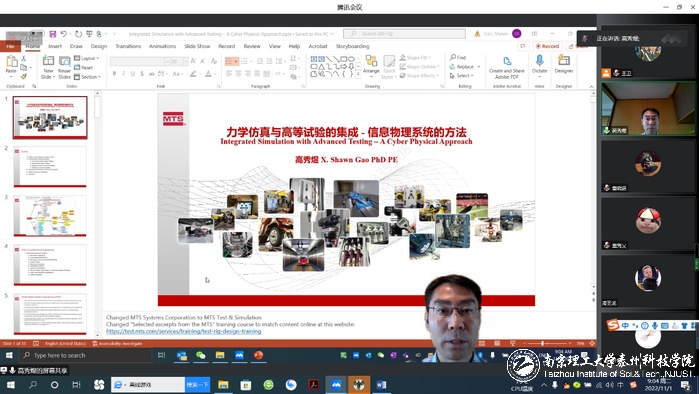Start presentation from beginning icon

pyautogui.click(x=89, y=34)
